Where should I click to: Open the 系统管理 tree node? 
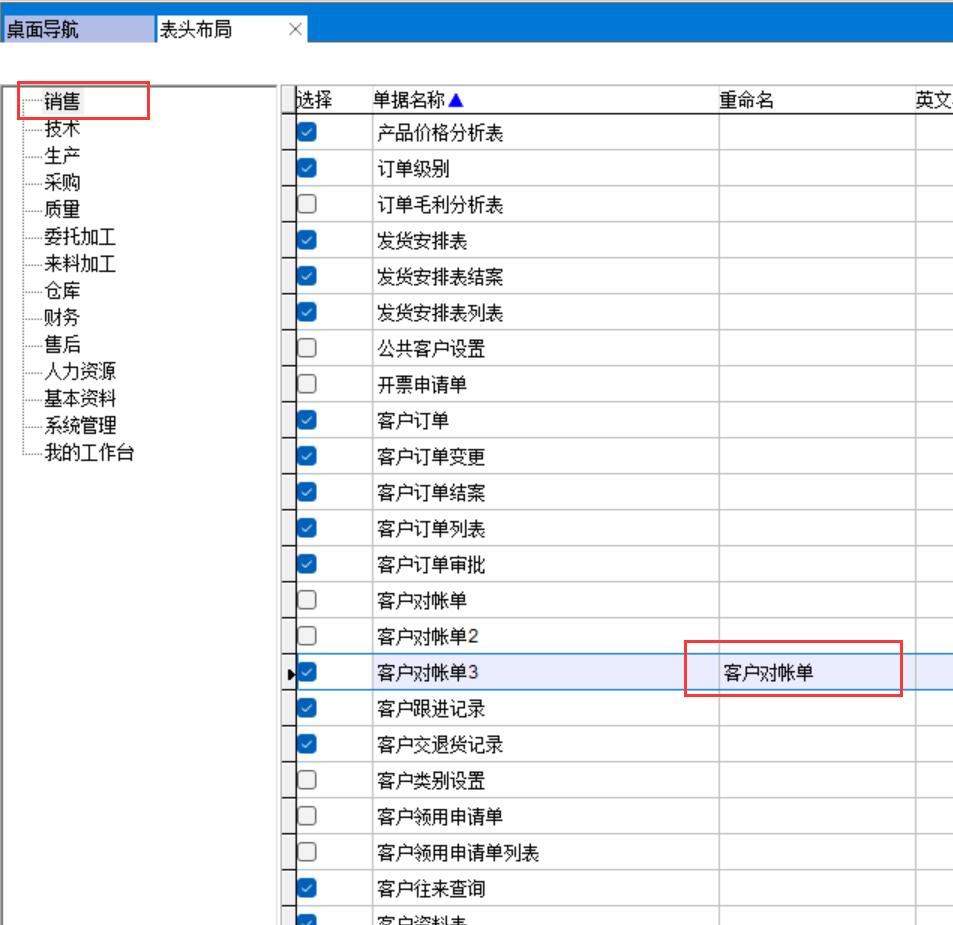[x=80, y=426]
